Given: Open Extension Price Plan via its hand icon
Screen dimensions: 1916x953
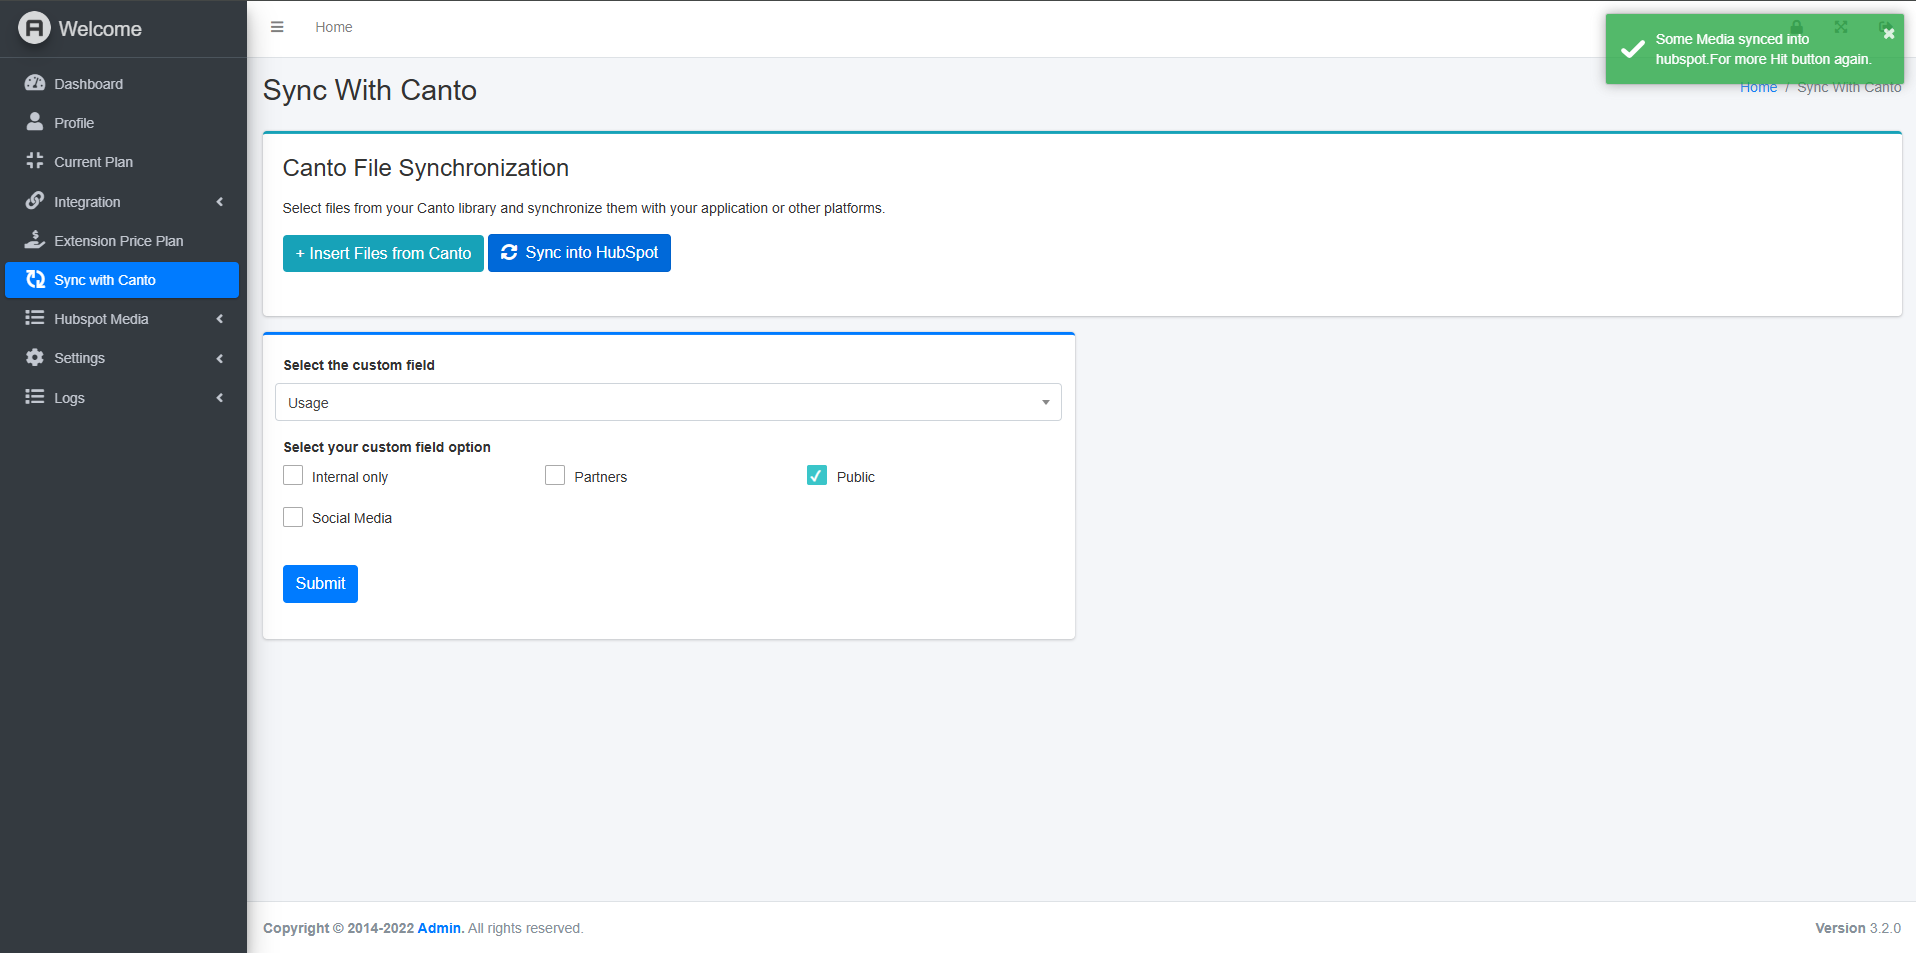Looking at the screenshot, I should [x=35, y=240].
